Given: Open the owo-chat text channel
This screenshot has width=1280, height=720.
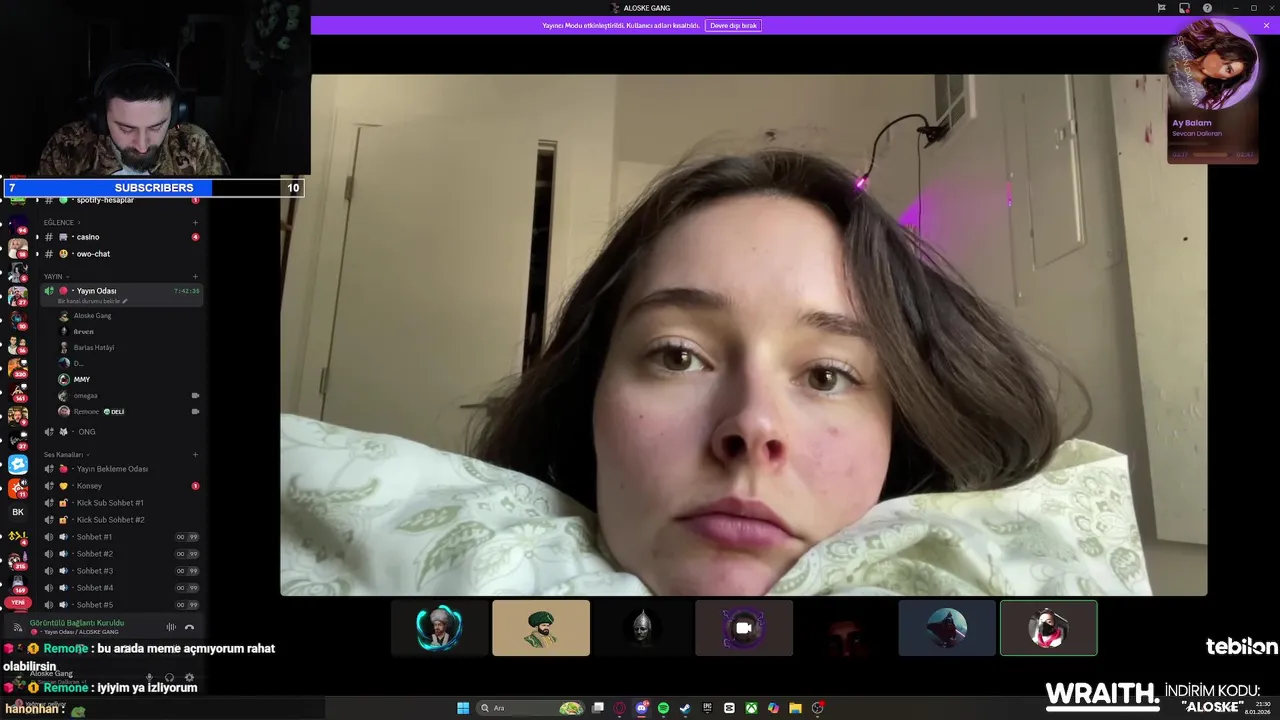Looking at the screenshot, I should (x=121, y=254).
